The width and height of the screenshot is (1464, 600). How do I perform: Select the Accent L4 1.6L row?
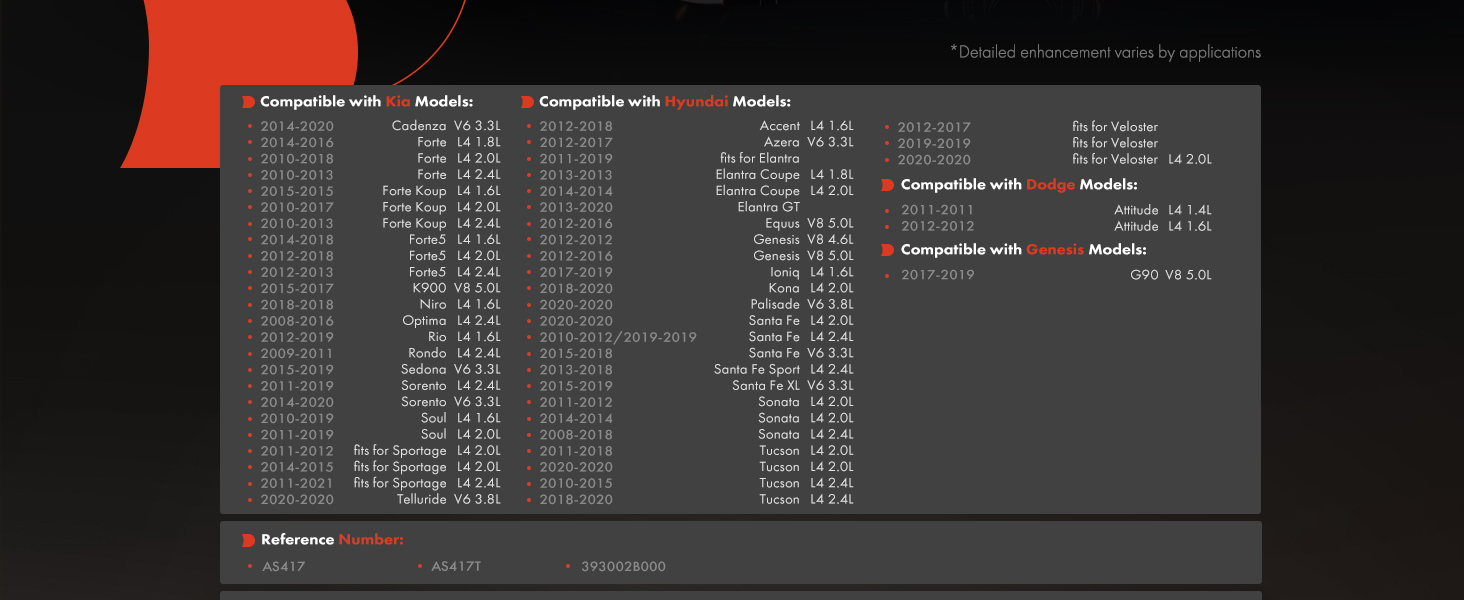(690, 126)
